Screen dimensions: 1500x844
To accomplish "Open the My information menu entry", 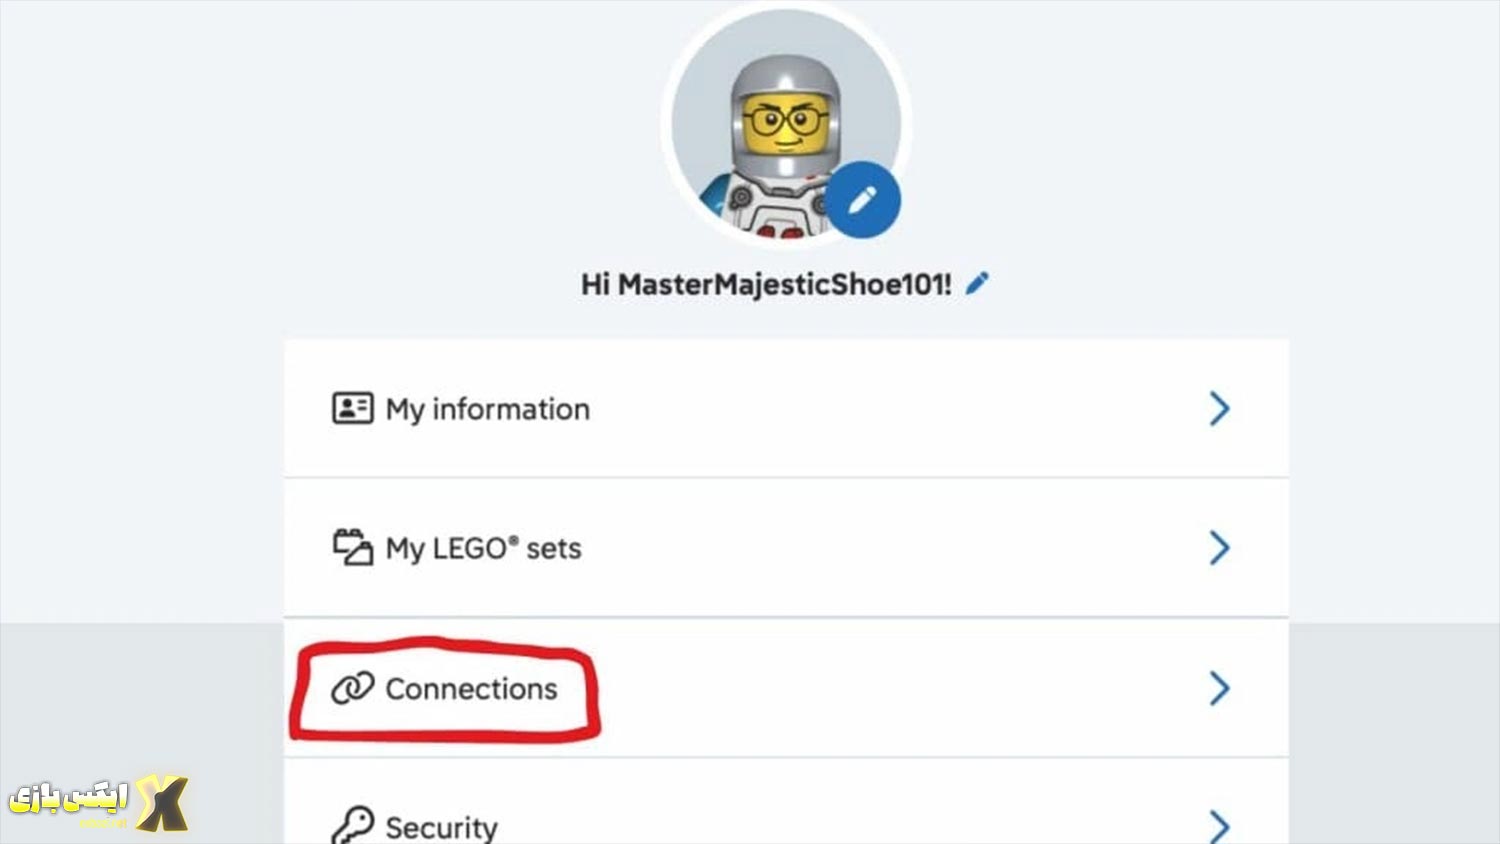I will pos(487,409).
